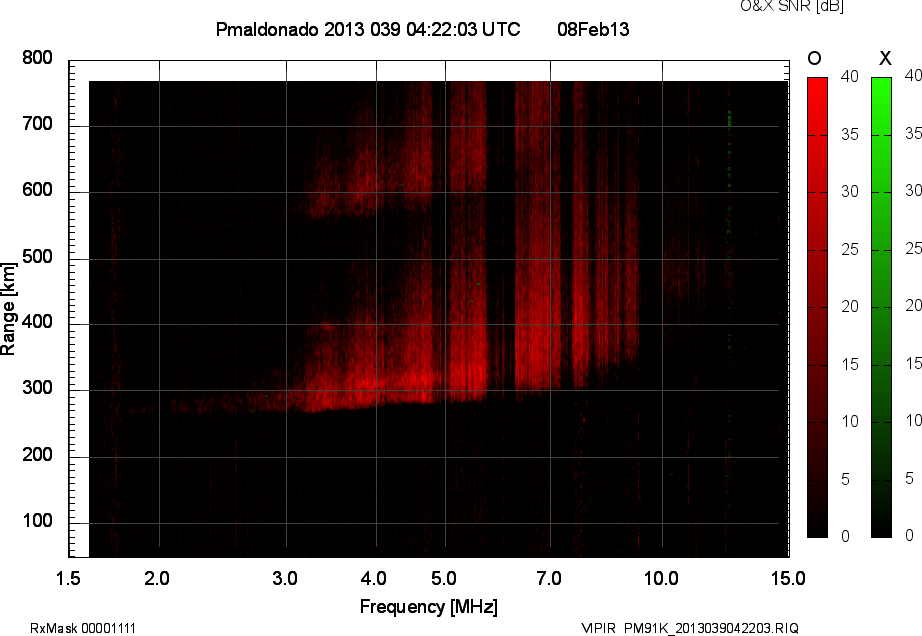Click the ionogram echo plot area
The image size is (922, 636).
tap(438, 319)
